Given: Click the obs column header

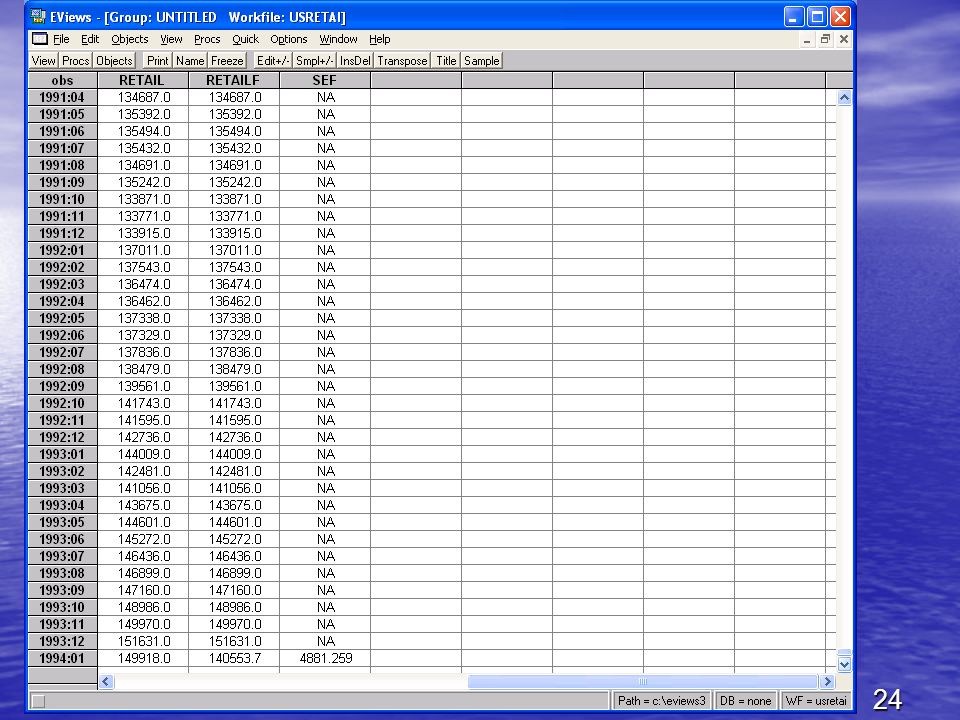Looking at the screenshot, I should 62,80.
